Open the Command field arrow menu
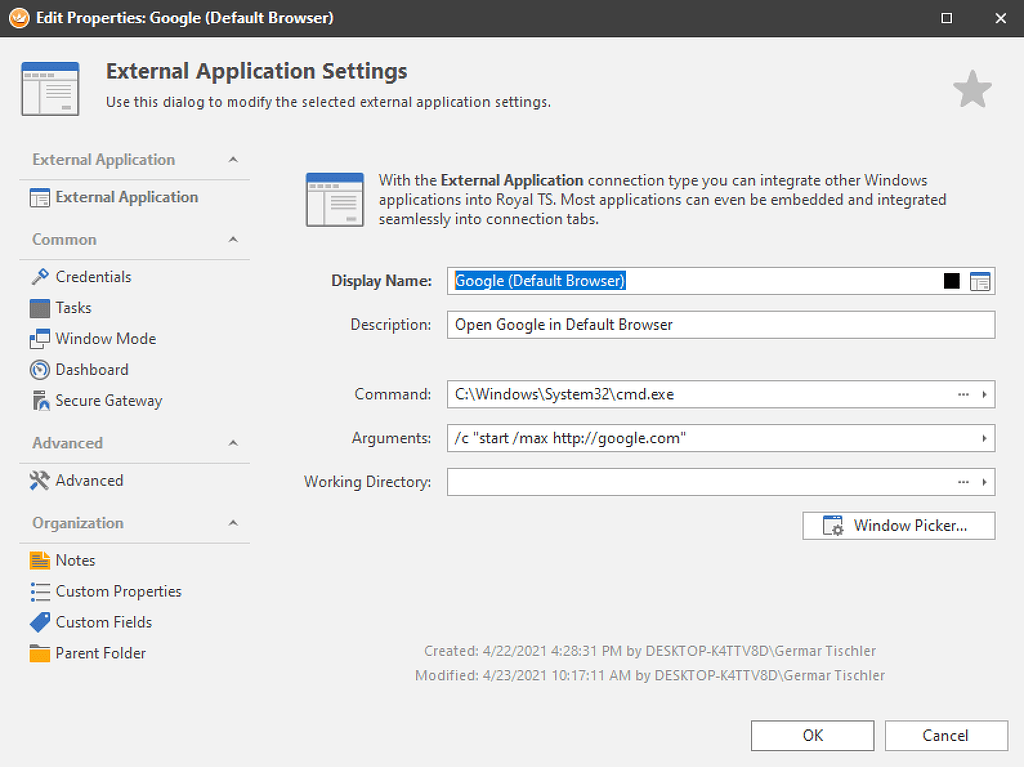 coord(984,395)
